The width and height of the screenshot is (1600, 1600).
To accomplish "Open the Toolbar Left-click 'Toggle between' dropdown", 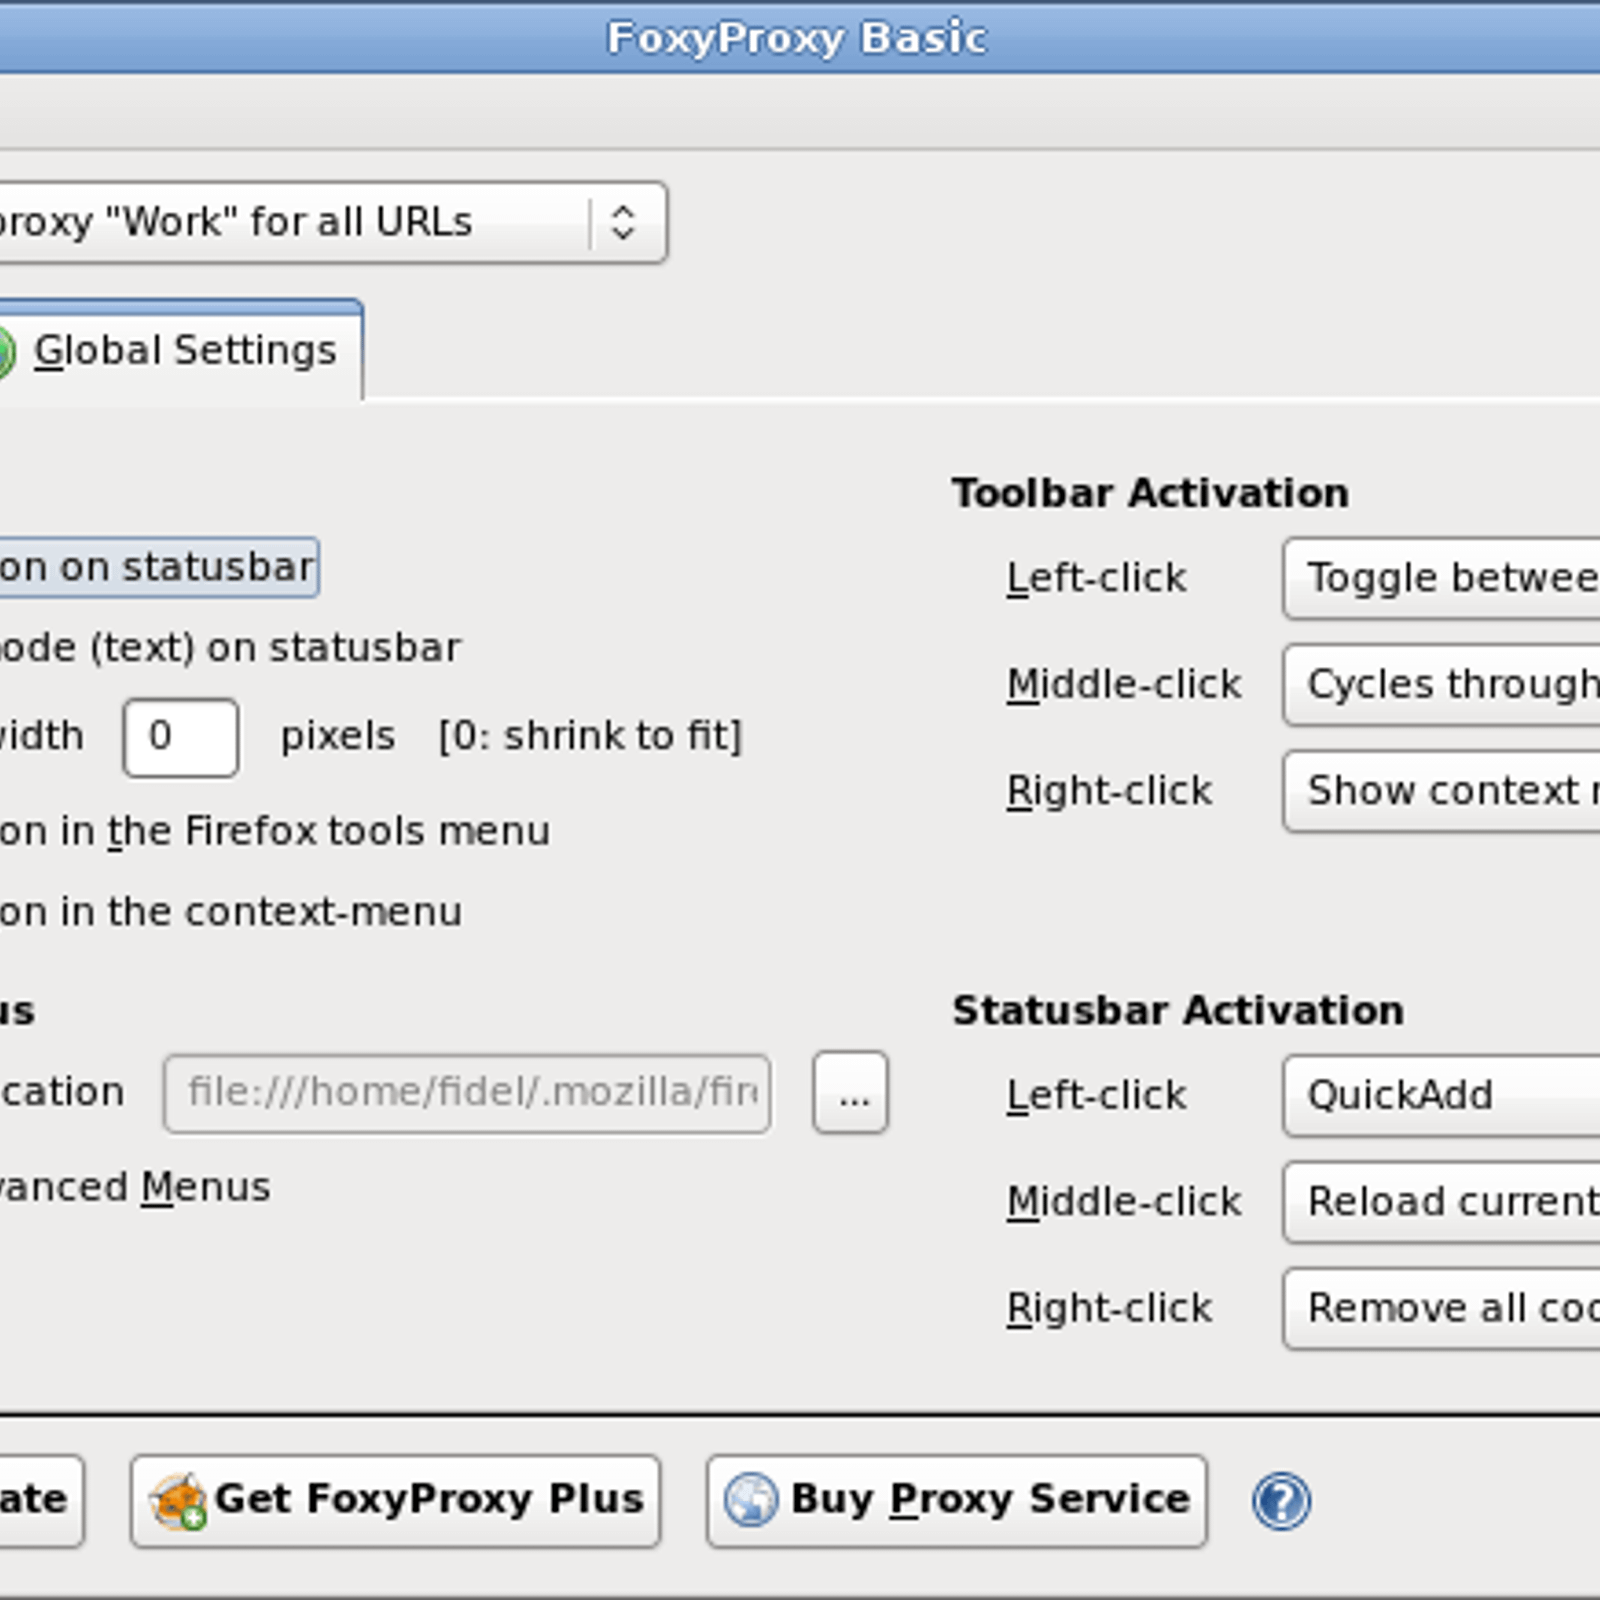I will [1442, 578].
